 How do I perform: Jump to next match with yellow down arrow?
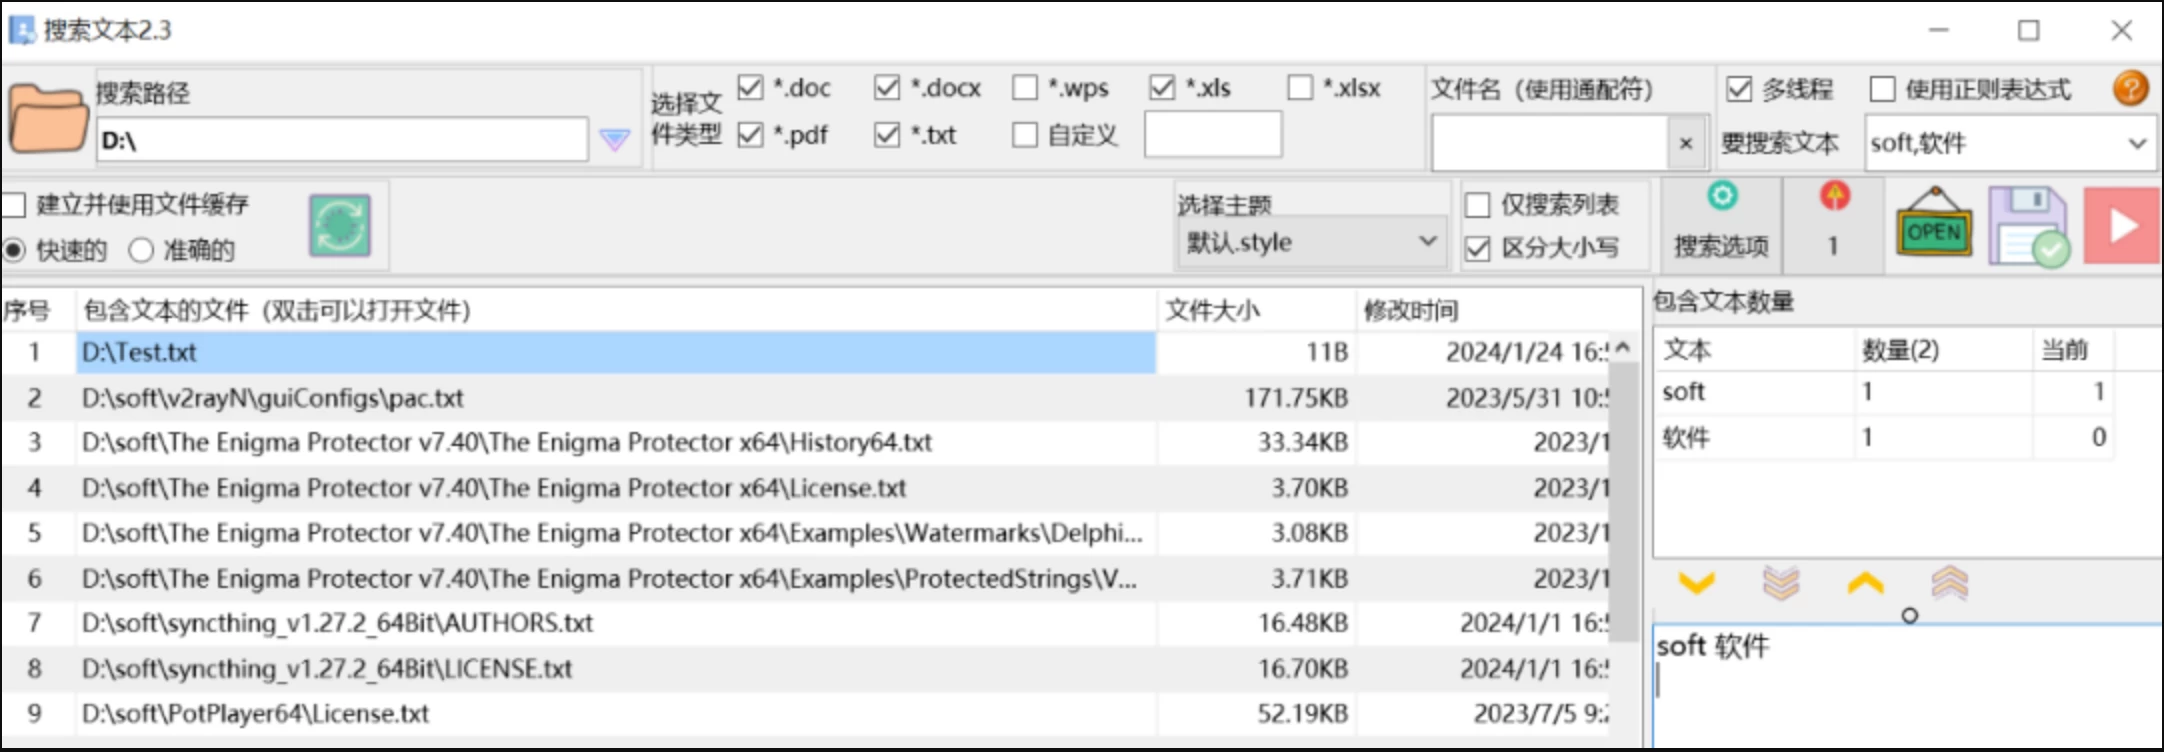1696,582
